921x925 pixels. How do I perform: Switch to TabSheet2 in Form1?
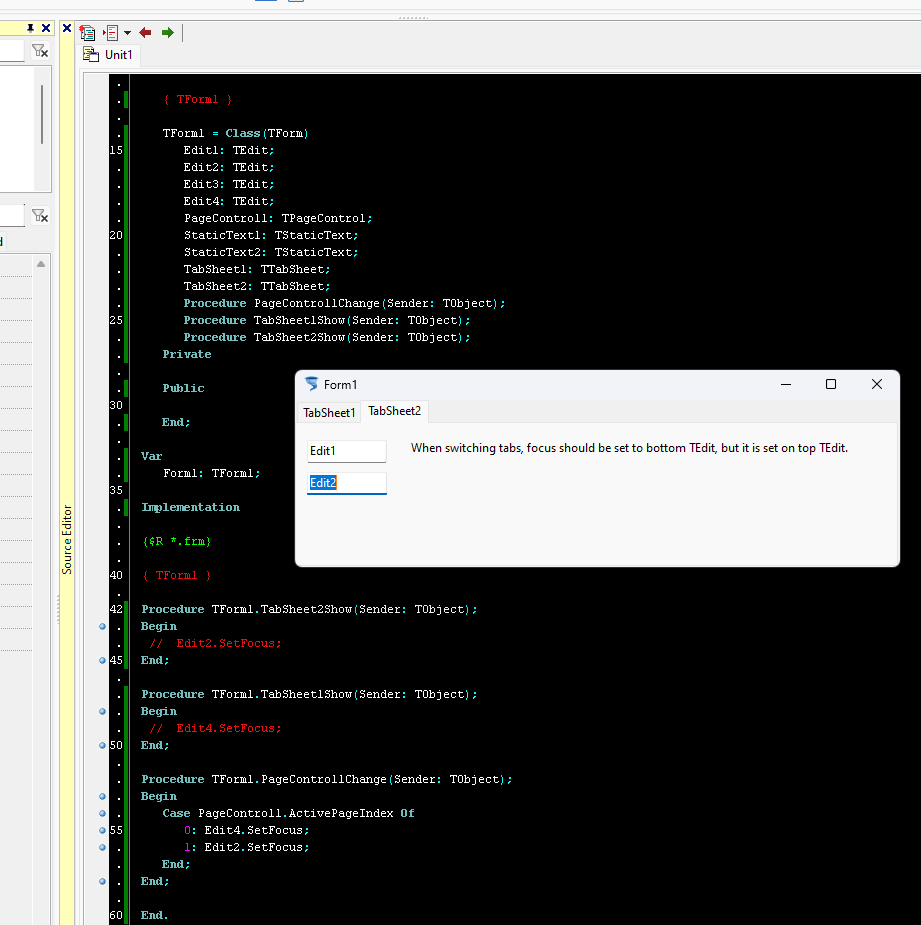coord(395,411)
